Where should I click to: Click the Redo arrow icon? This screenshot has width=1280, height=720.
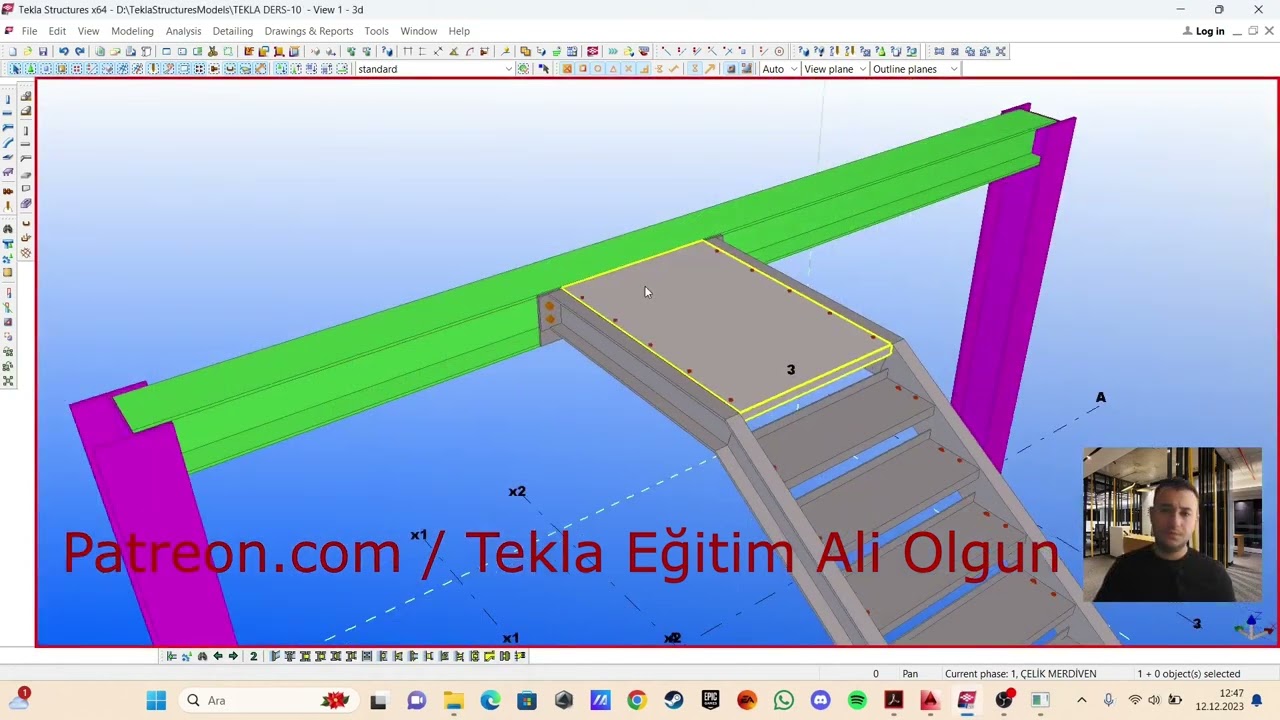[x=79, y=51]
